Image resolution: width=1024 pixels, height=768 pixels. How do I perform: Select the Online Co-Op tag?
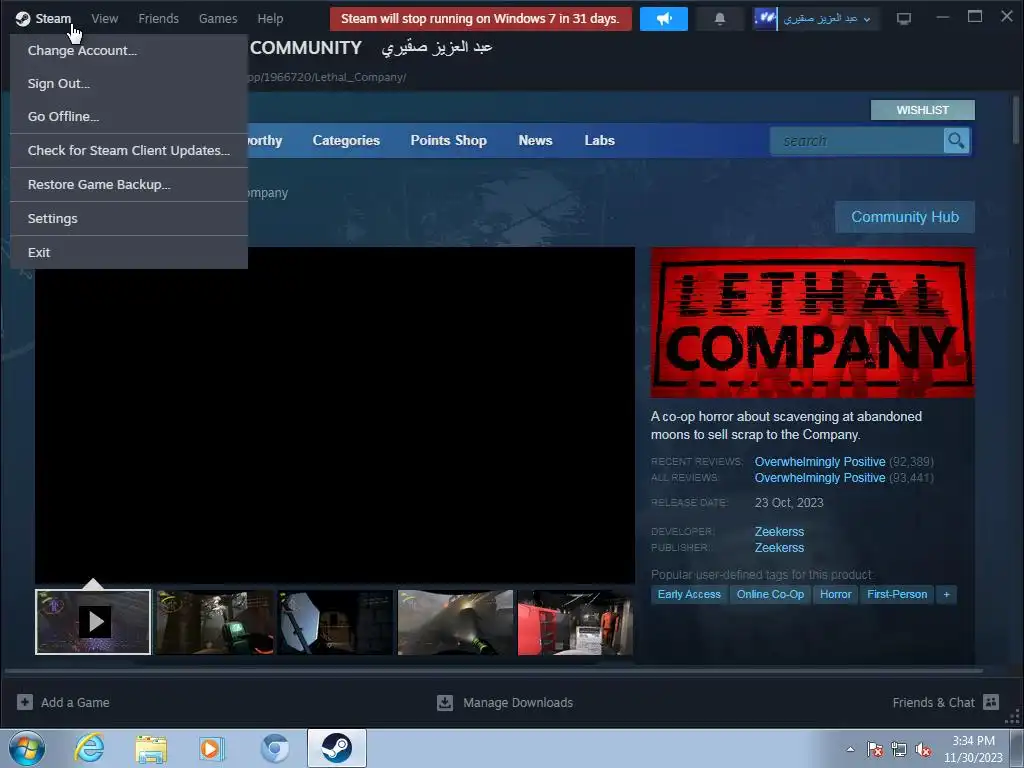pyautogui.click(x=770, y=594)
